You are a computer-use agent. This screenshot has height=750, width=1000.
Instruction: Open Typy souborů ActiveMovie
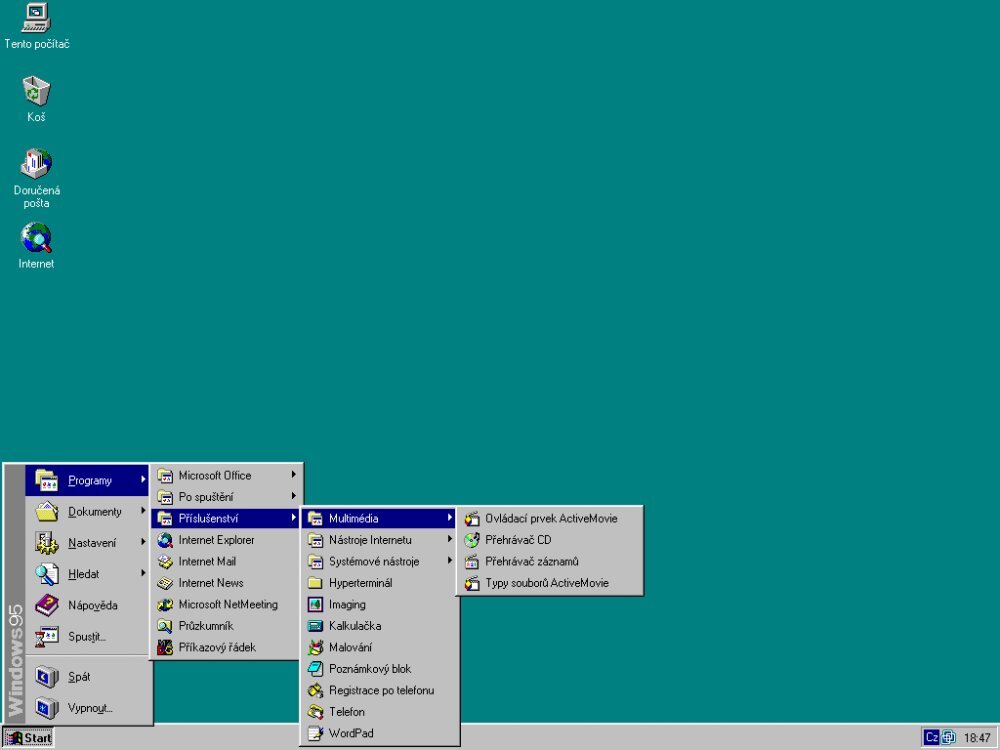pyautogui.click(x=550, y=583)
